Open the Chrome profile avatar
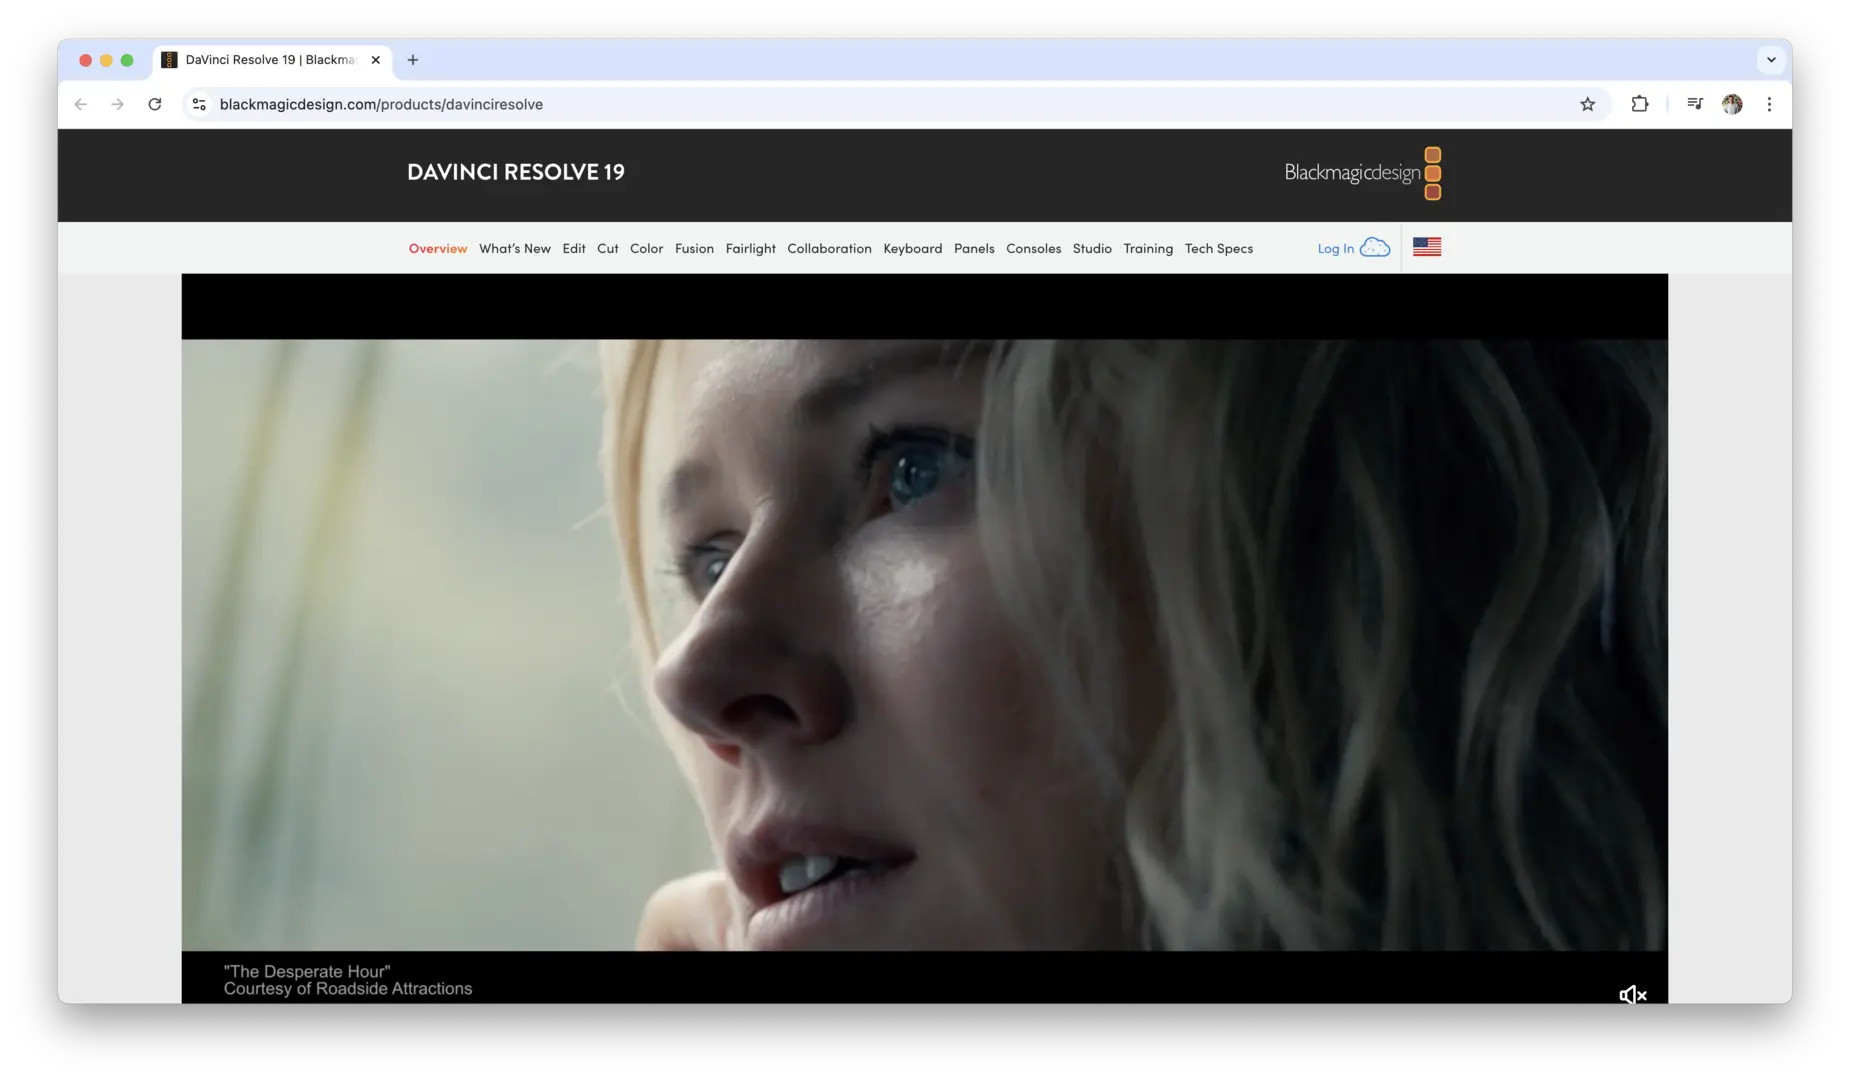 tap(1732, 104)
